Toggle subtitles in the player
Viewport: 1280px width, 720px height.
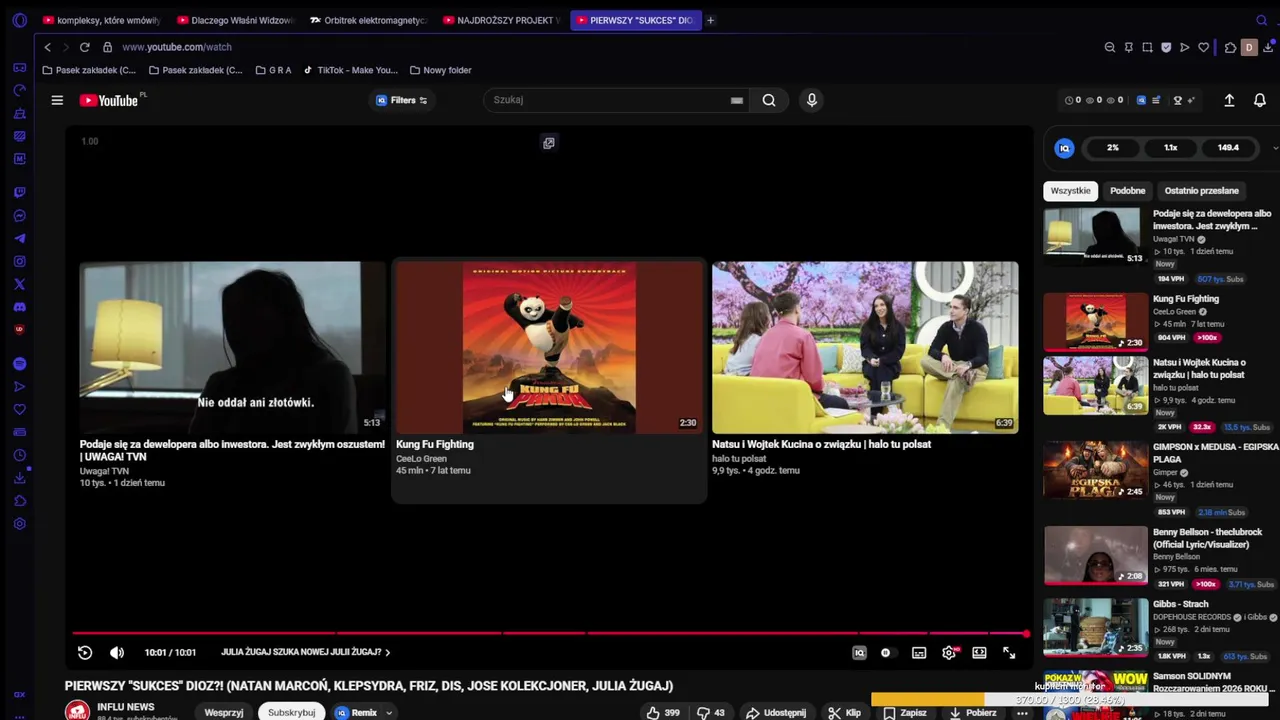pyautogui.click(x=919, y=653)
